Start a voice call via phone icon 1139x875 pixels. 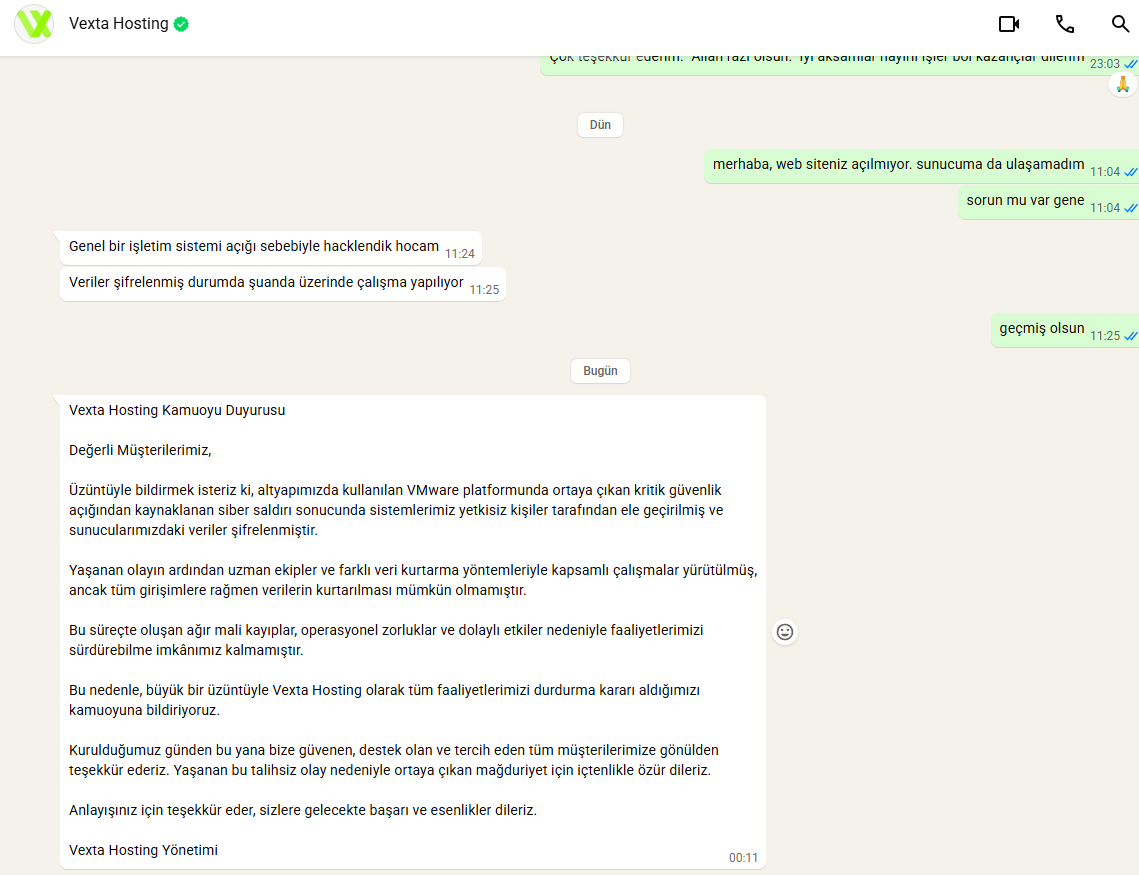point(1064,24)
